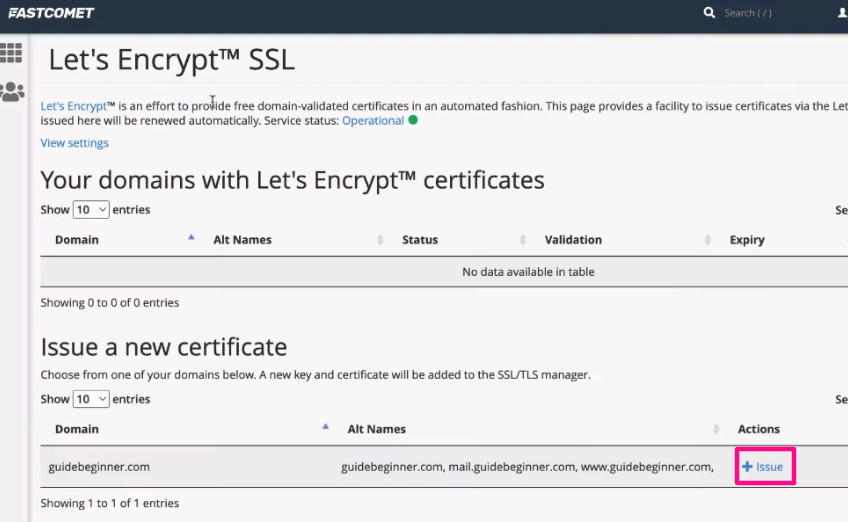Click 'Showing 1 to 1 of 1 entries' text
The height and width of the screenshot is (522, 848).
tap(110, 503)
